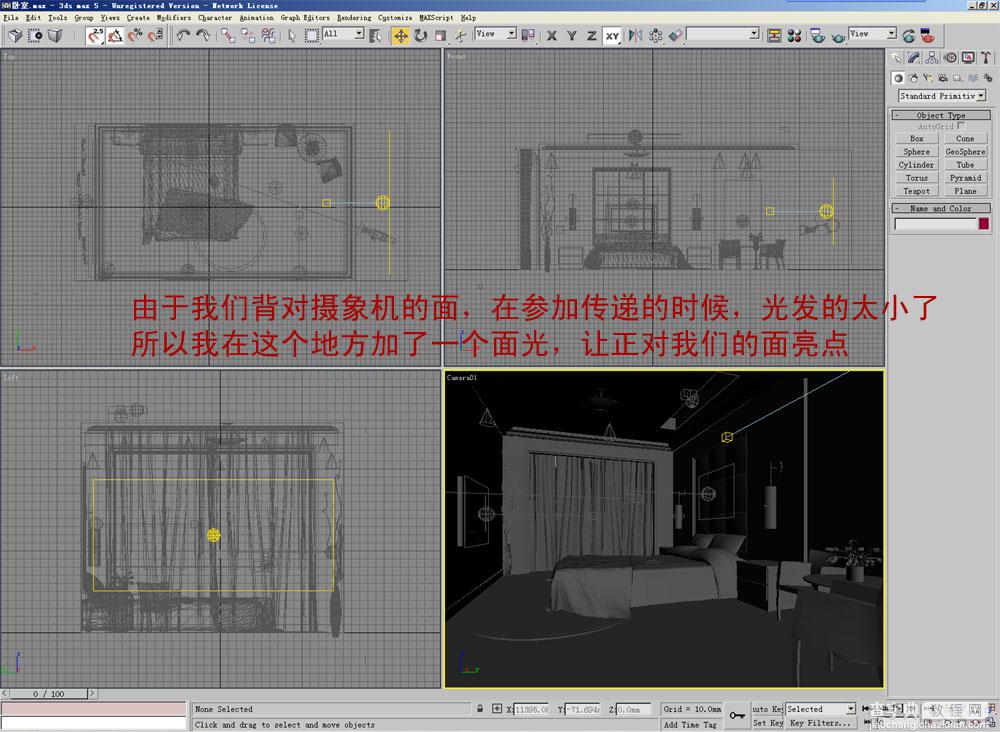Screen dimensions: 1000x732
Task: Open the Material Editor spheres icon
Action: pyautogui.click(x=794, y=36)
